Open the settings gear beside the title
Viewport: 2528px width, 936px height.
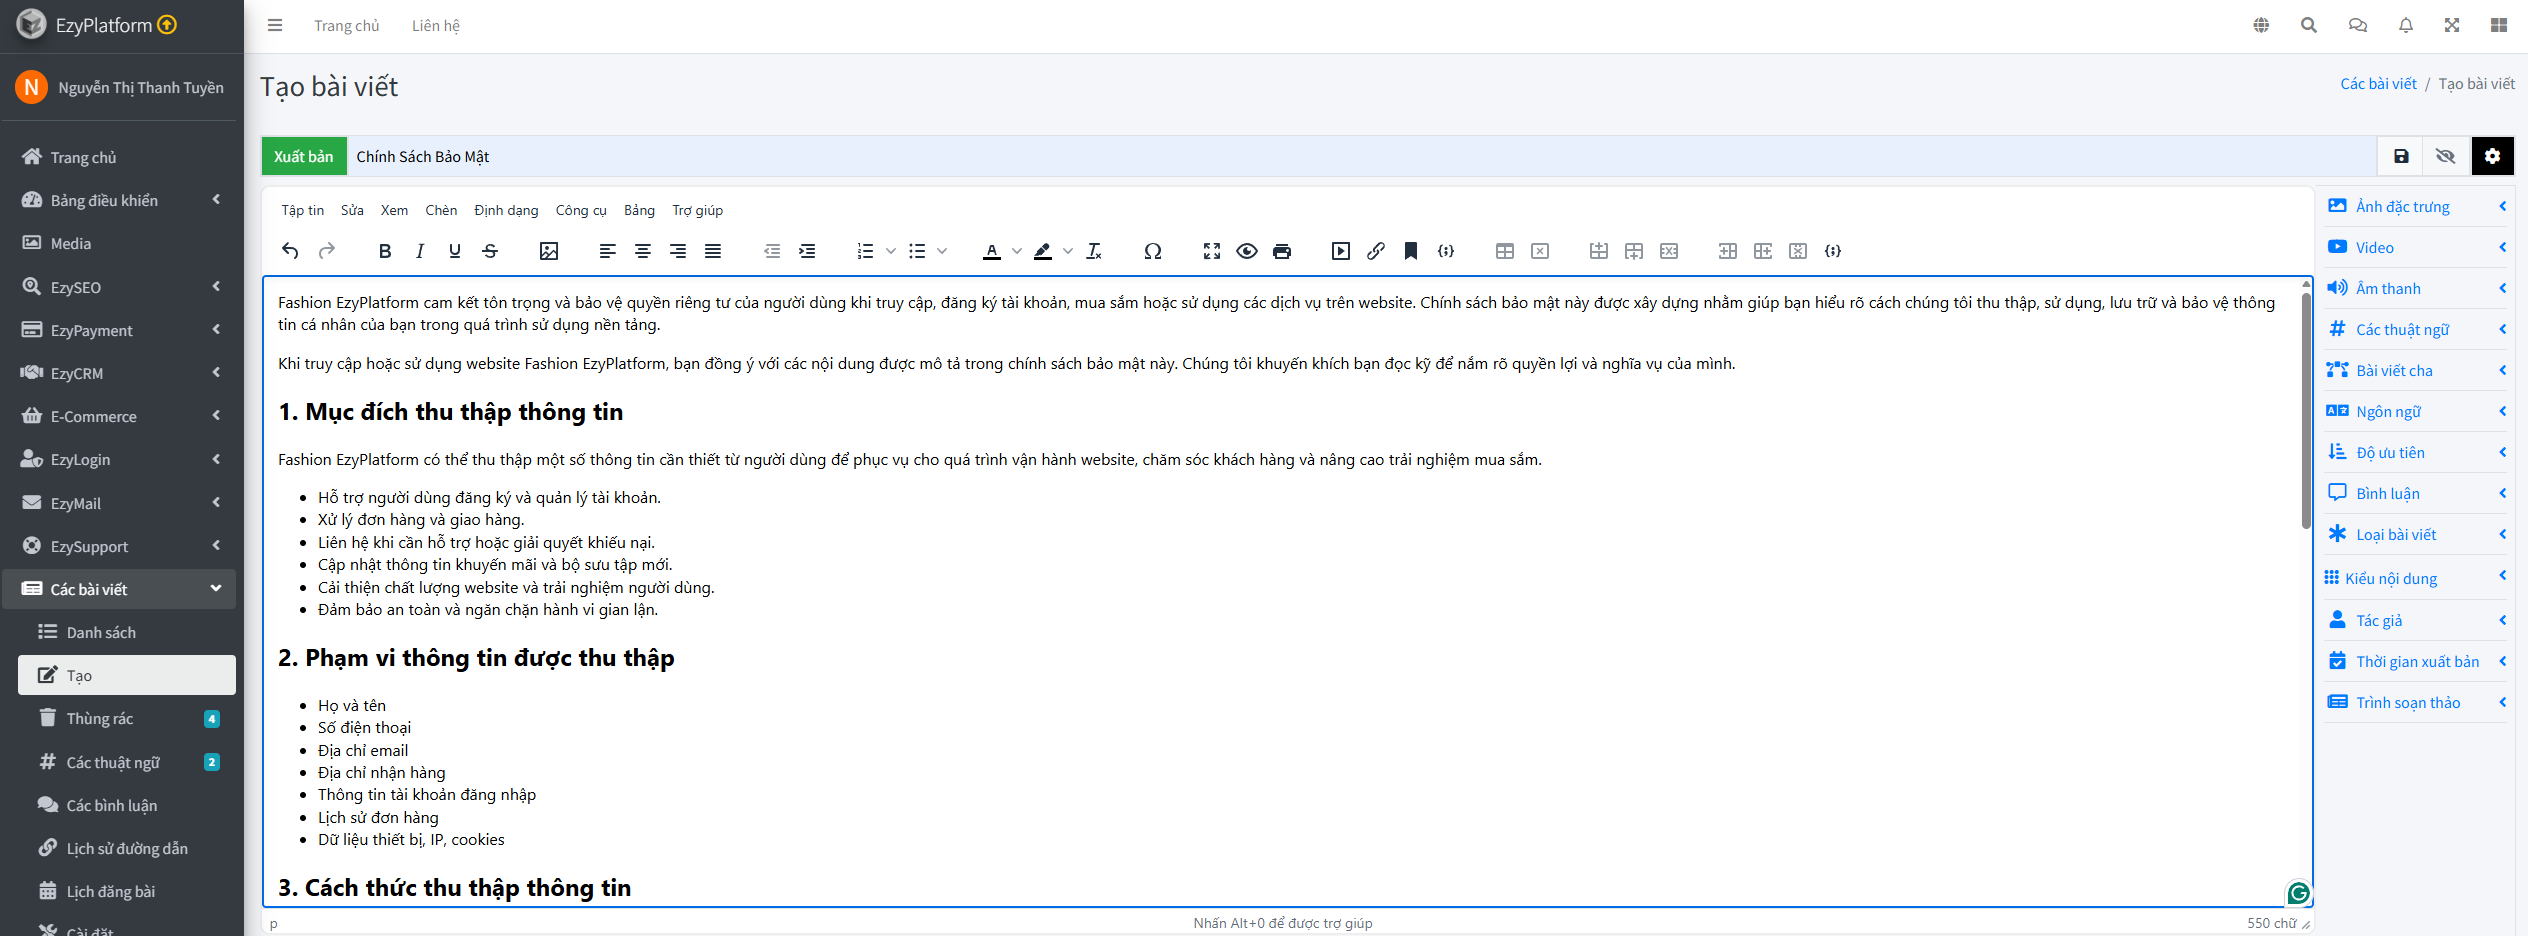(2492, 156)
